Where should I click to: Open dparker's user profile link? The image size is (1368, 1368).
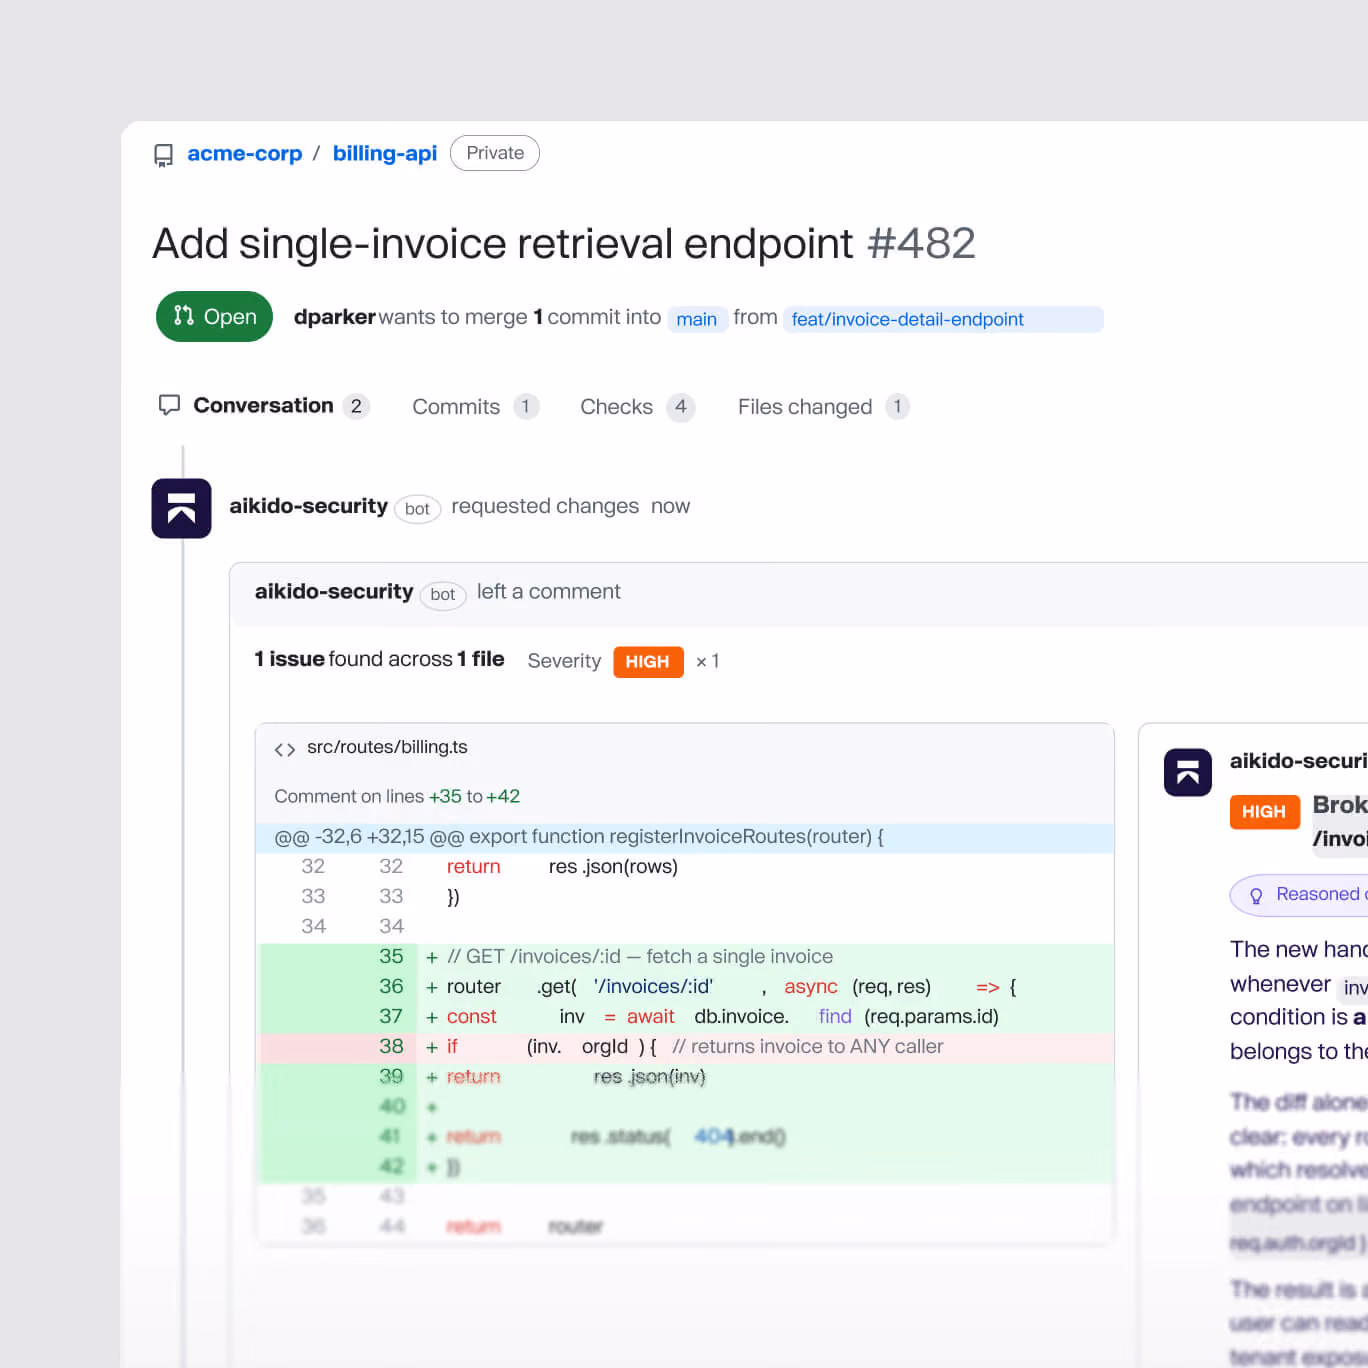pos(334,317)
